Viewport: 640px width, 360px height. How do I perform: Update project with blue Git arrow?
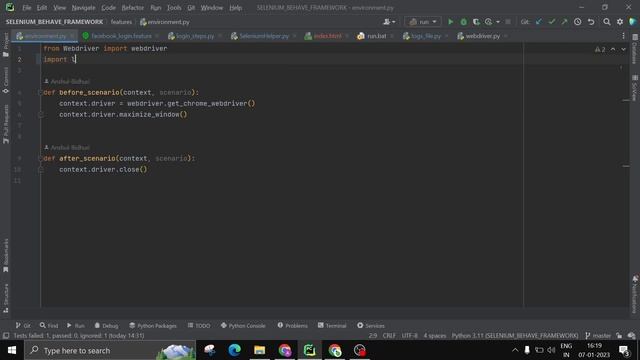tap(539, 22)
